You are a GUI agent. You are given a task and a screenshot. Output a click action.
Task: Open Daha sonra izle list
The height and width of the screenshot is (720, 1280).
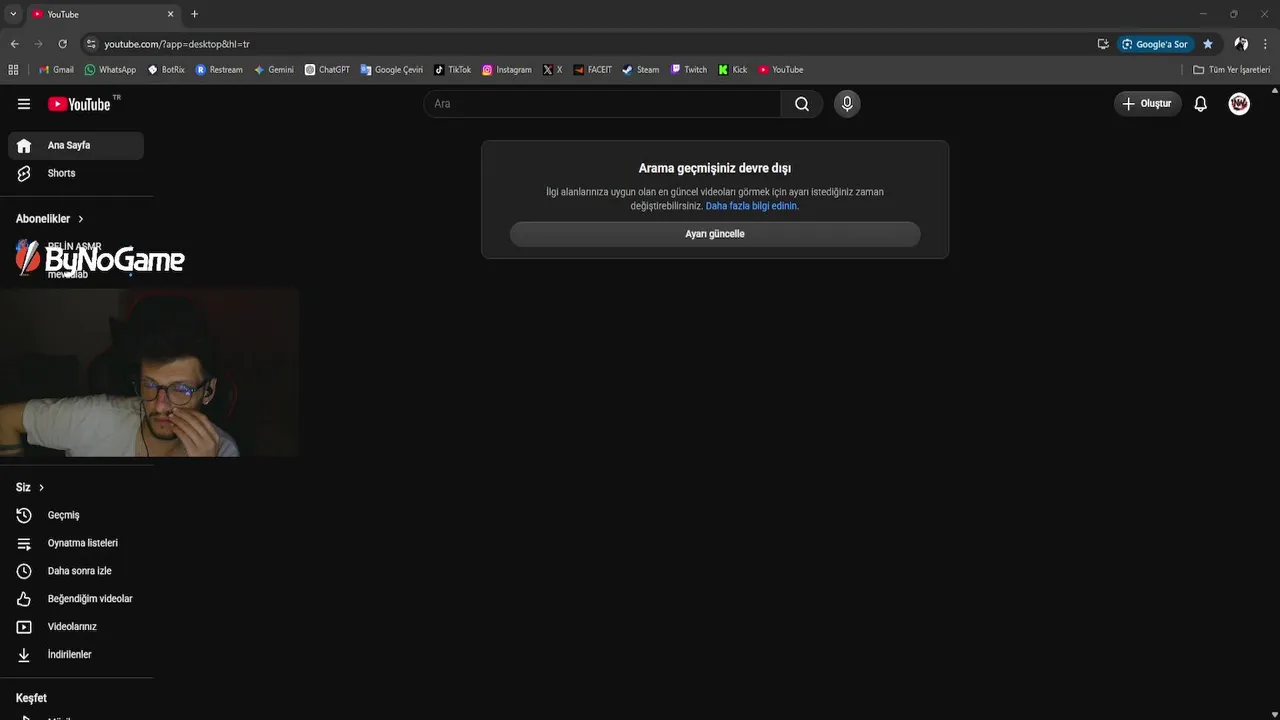tap(76, 572)
